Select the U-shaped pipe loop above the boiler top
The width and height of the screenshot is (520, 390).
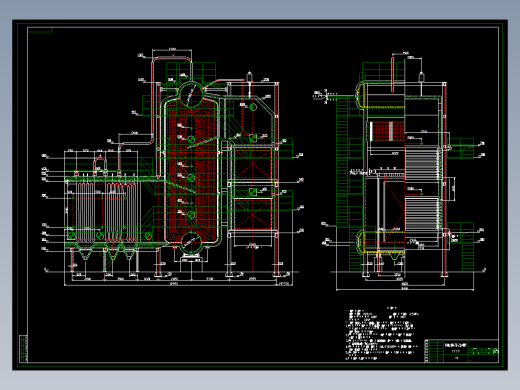tap(172, 70)
